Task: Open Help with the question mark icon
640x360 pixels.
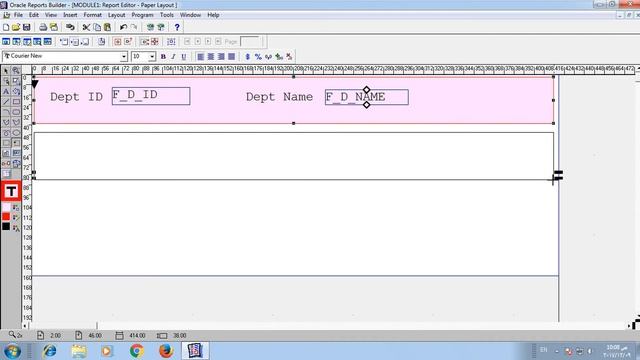Action: coord(177,27)
